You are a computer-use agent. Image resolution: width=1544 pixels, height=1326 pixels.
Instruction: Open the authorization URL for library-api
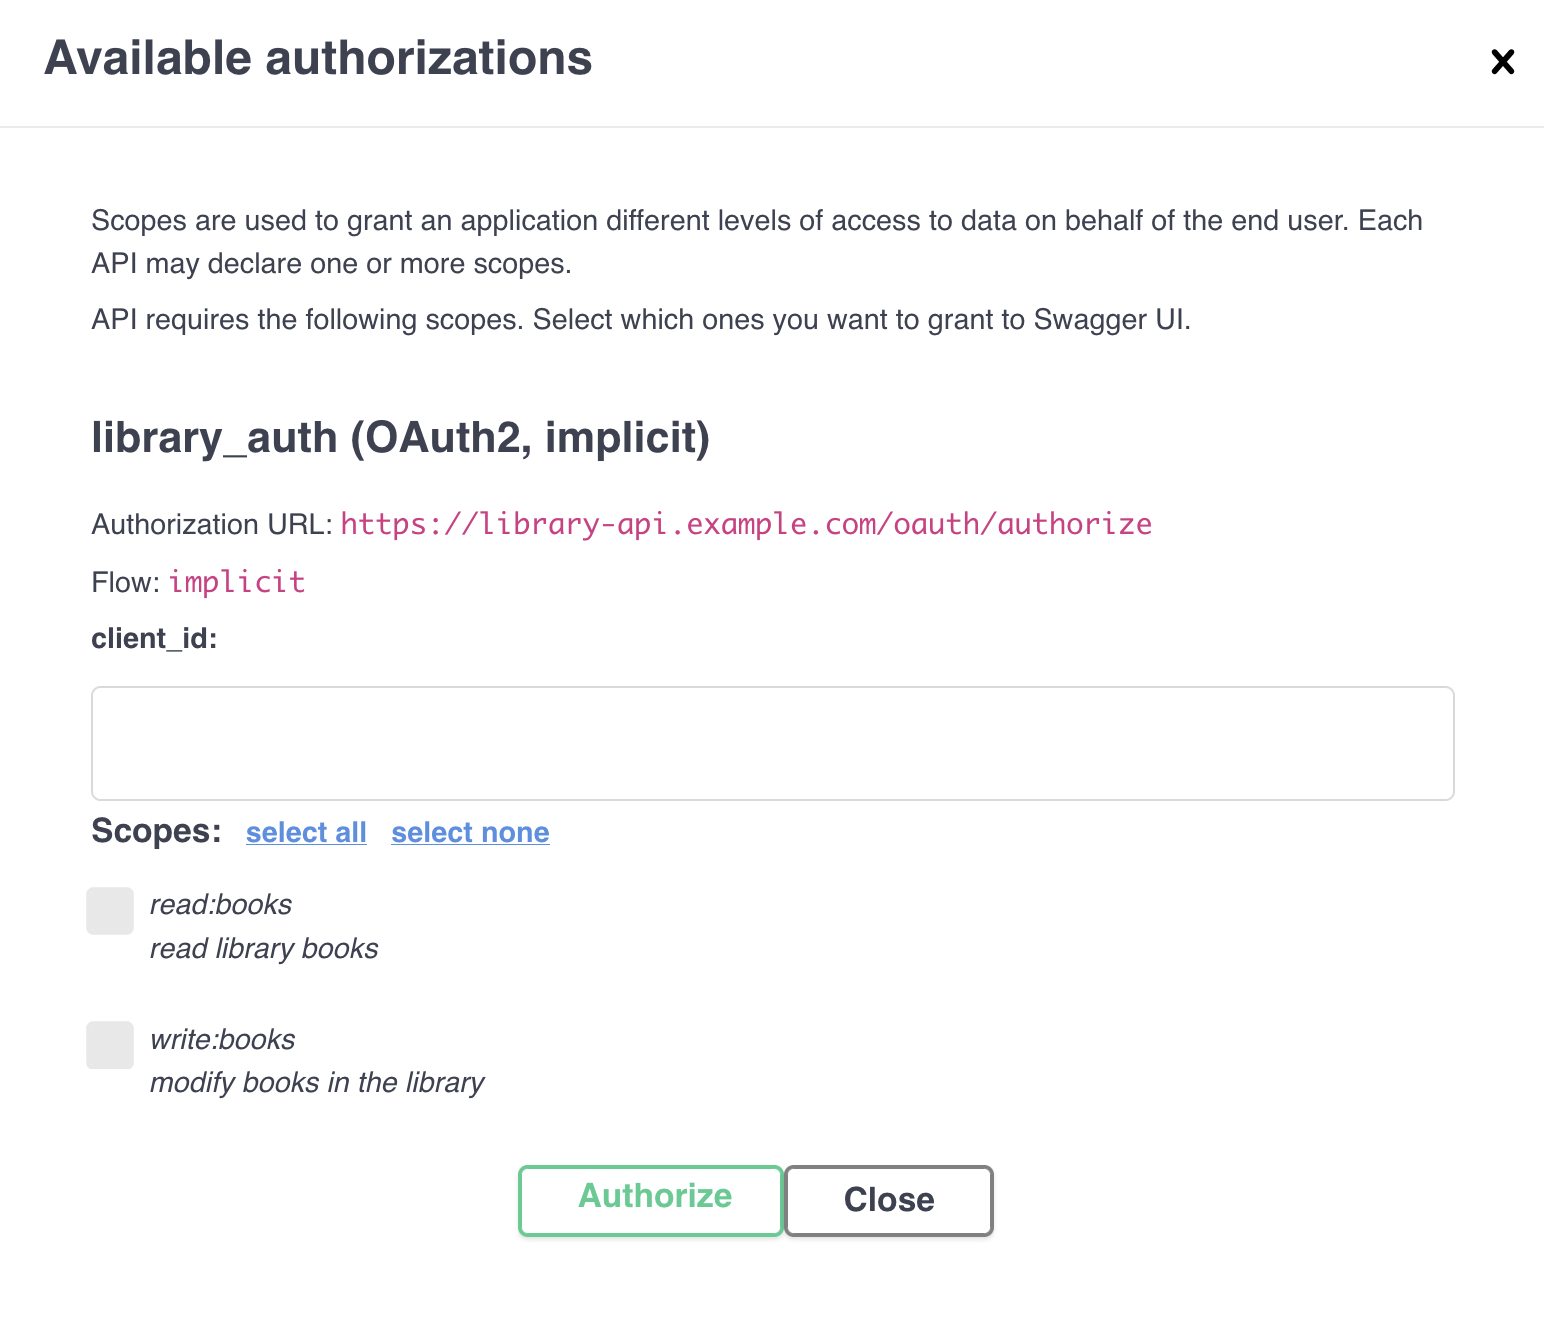pos(747,523)
